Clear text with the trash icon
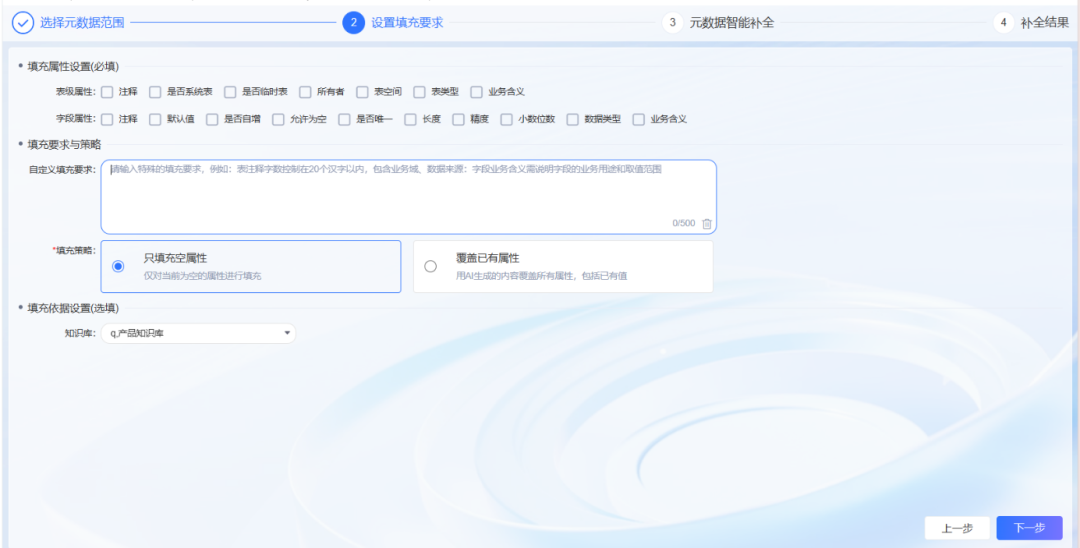 pyautogui.click(x=707, y=223)
